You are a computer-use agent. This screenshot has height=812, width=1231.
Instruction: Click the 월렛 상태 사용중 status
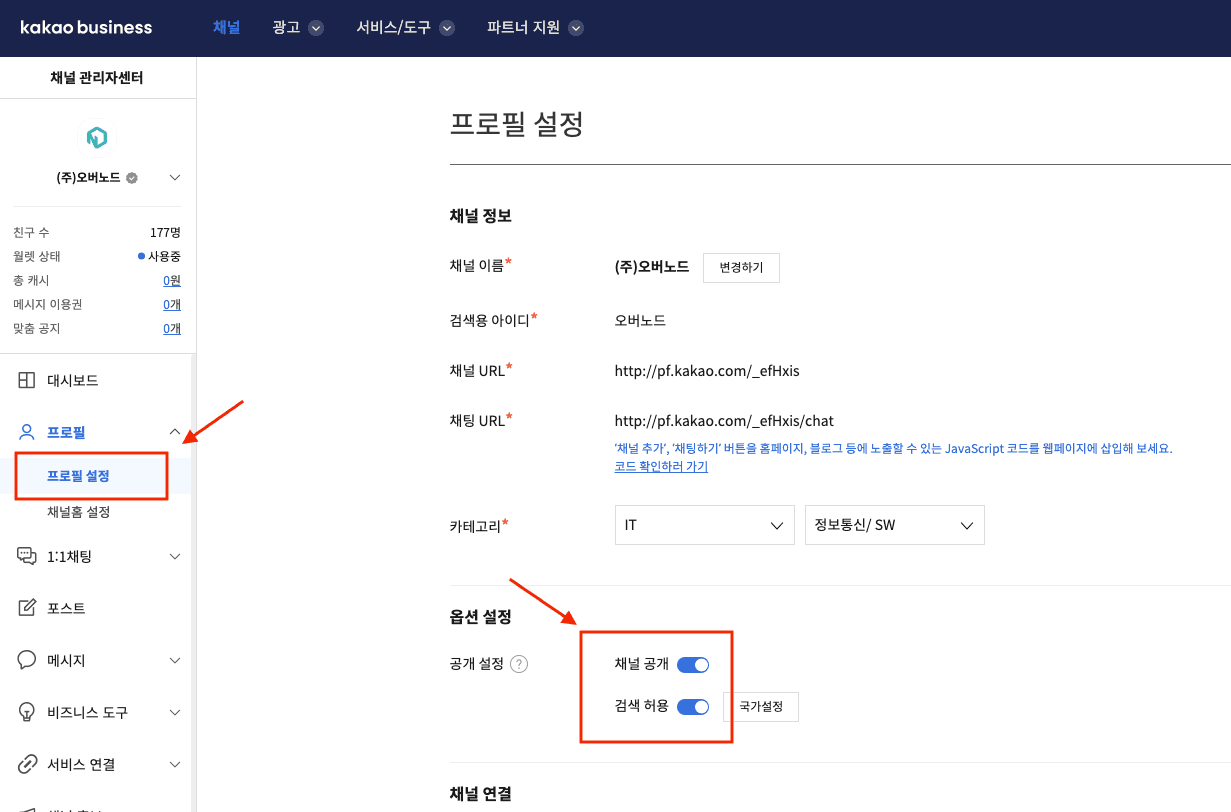click(160, 256)
